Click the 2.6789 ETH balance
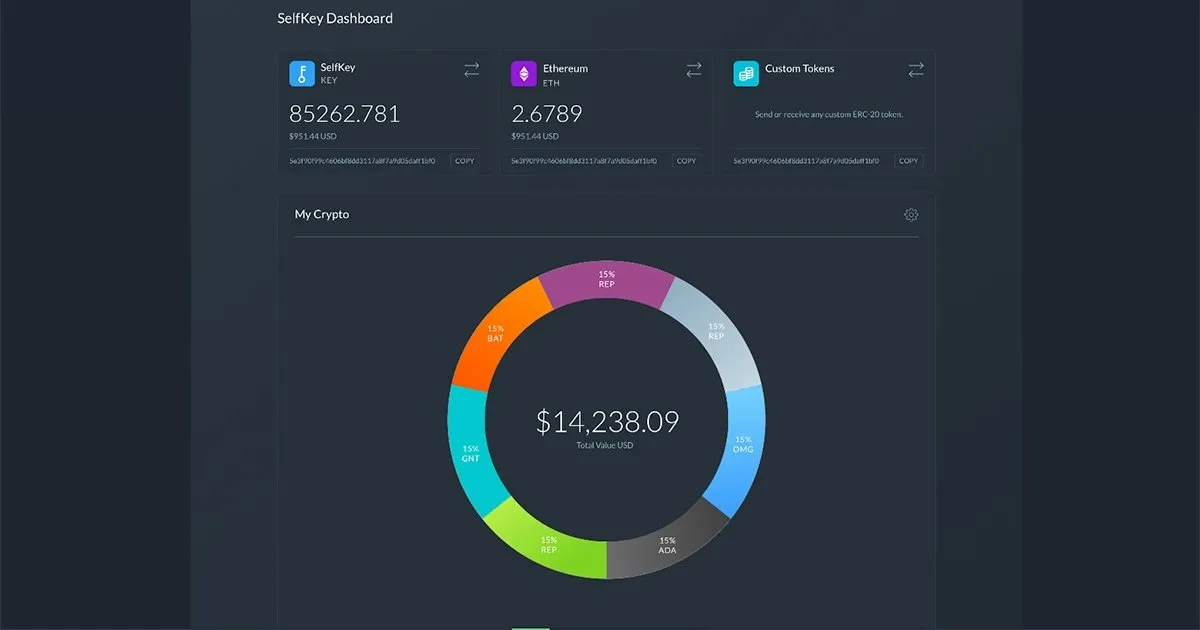 pyautogui.click(x=546, y=114)
